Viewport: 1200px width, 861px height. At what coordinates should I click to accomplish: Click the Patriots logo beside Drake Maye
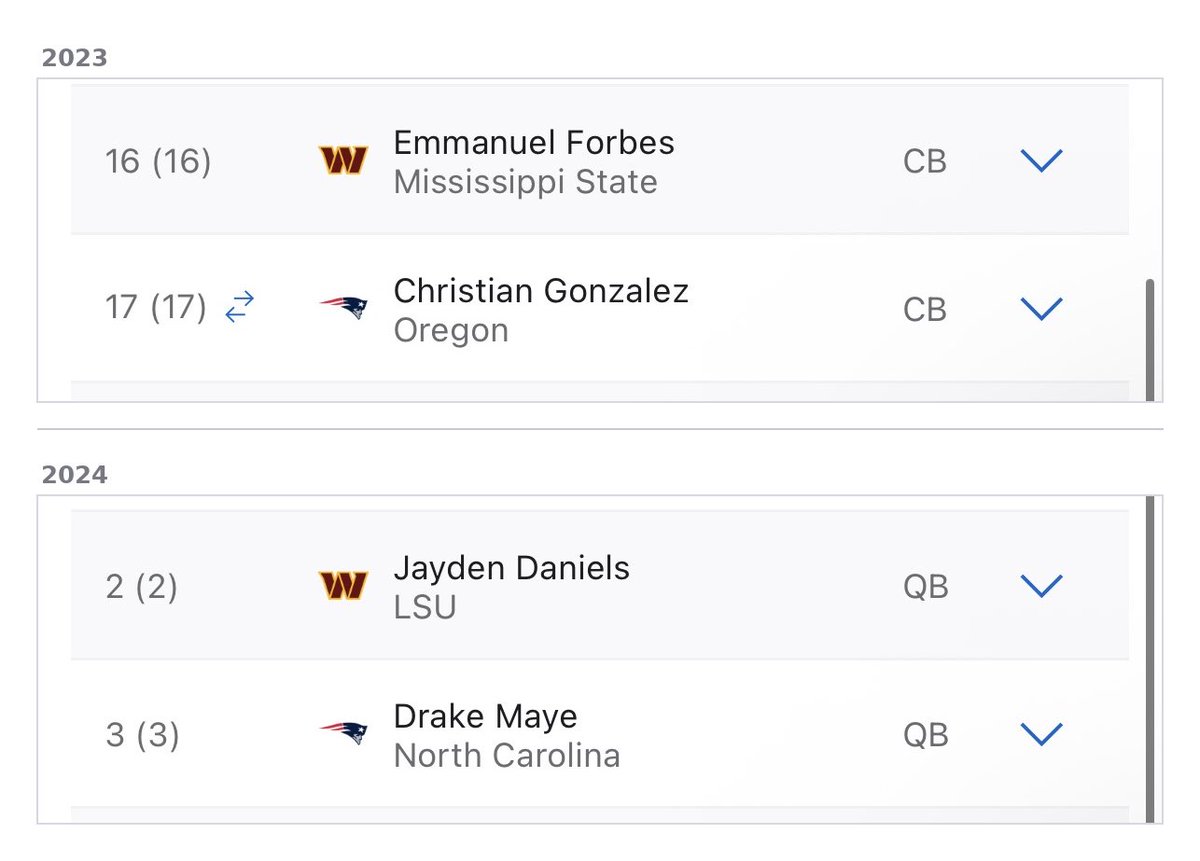[343, 733]
